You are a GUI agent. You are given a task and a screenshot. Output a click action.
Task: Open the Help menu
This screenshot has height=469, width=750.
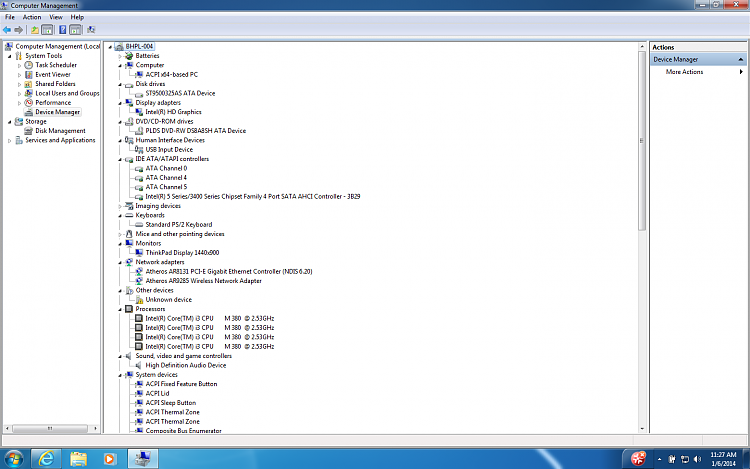(77, 17)
